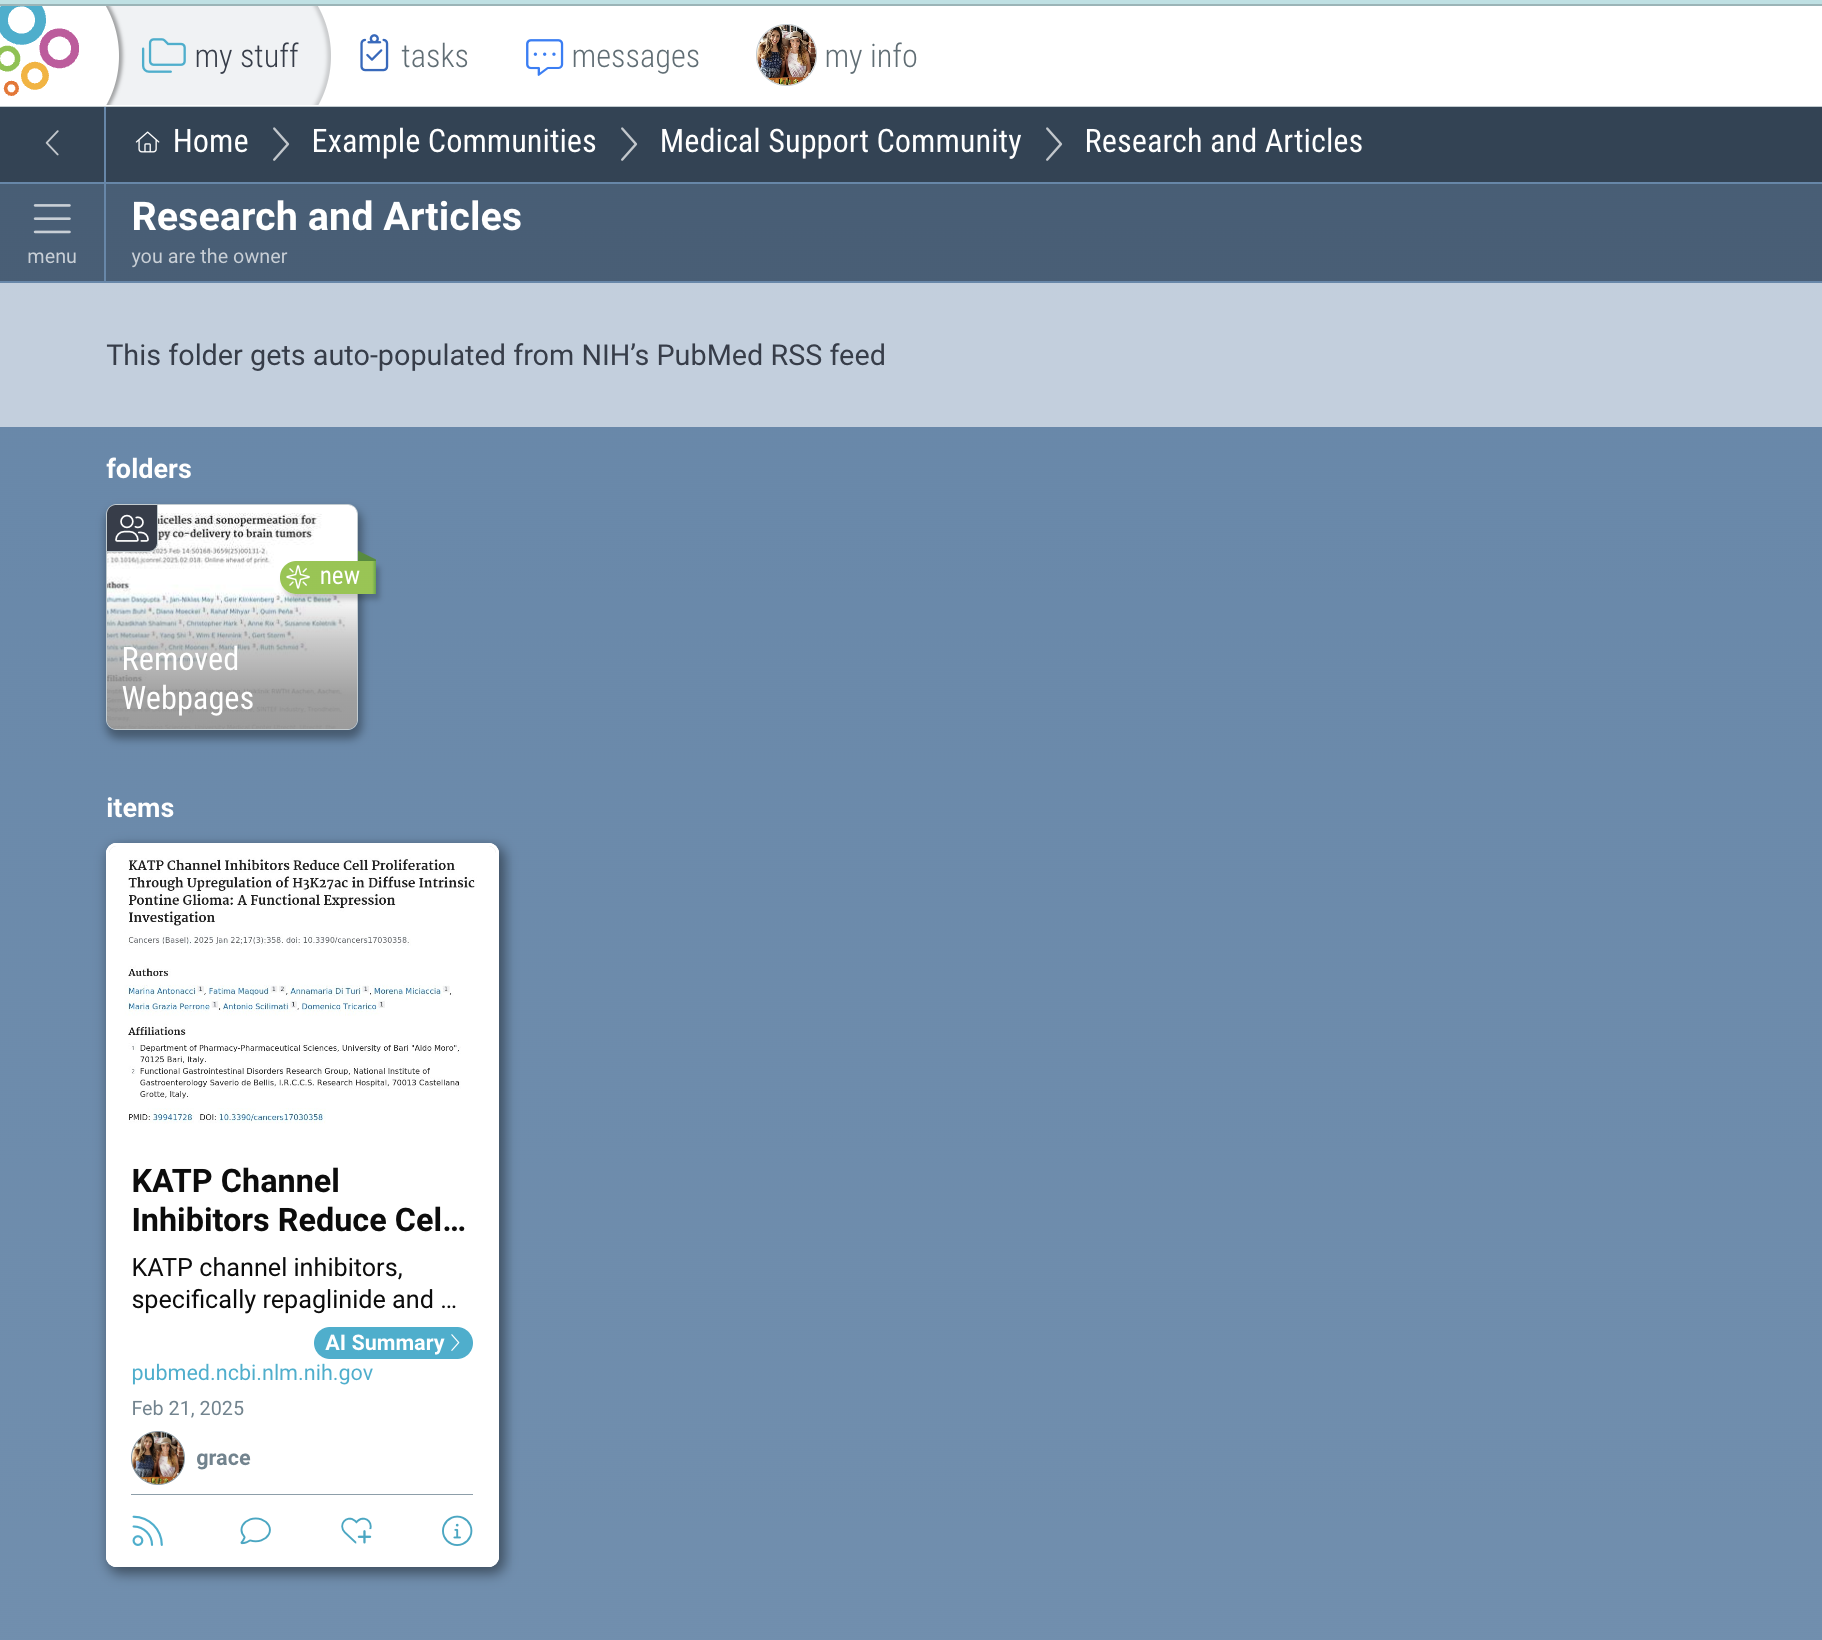Click the RSS feed icon on article card
1822x1640 pixels.
click(147, 1531)
